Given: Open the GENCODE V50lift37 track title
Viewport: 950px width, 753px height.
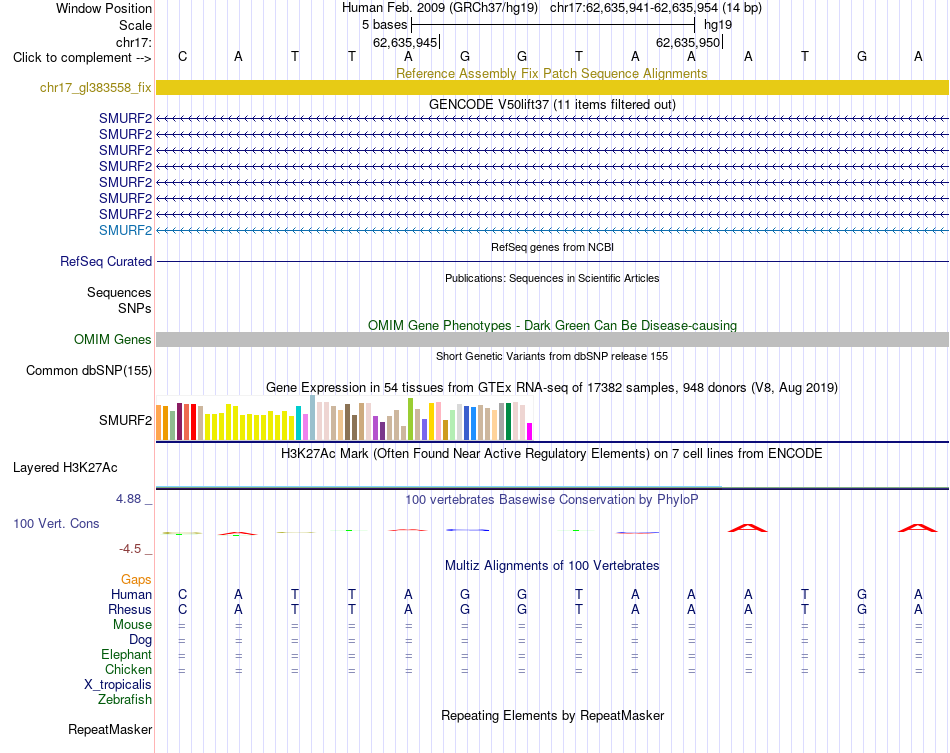Looking at the screenshot, I should (x=552, y=104).
